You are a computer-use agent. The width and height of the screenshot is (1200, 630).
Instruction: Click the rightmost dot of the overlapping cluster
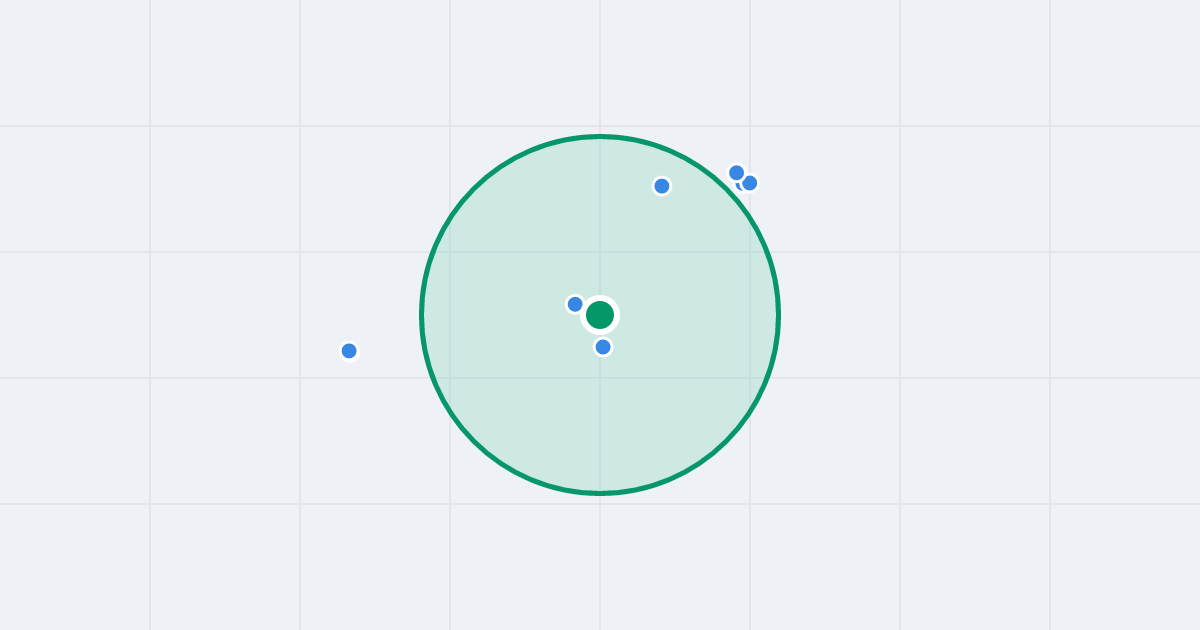[750, 183]
